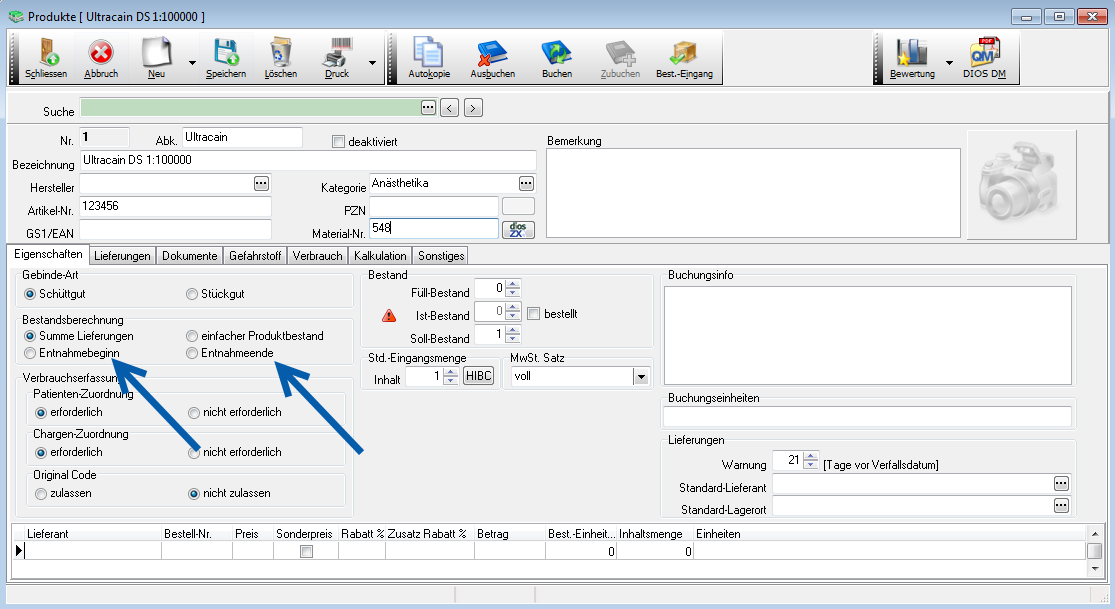Select Original Code nicht zulassen radio
The height and width of the screenshot is (609, 1115).
click(193, 494)
